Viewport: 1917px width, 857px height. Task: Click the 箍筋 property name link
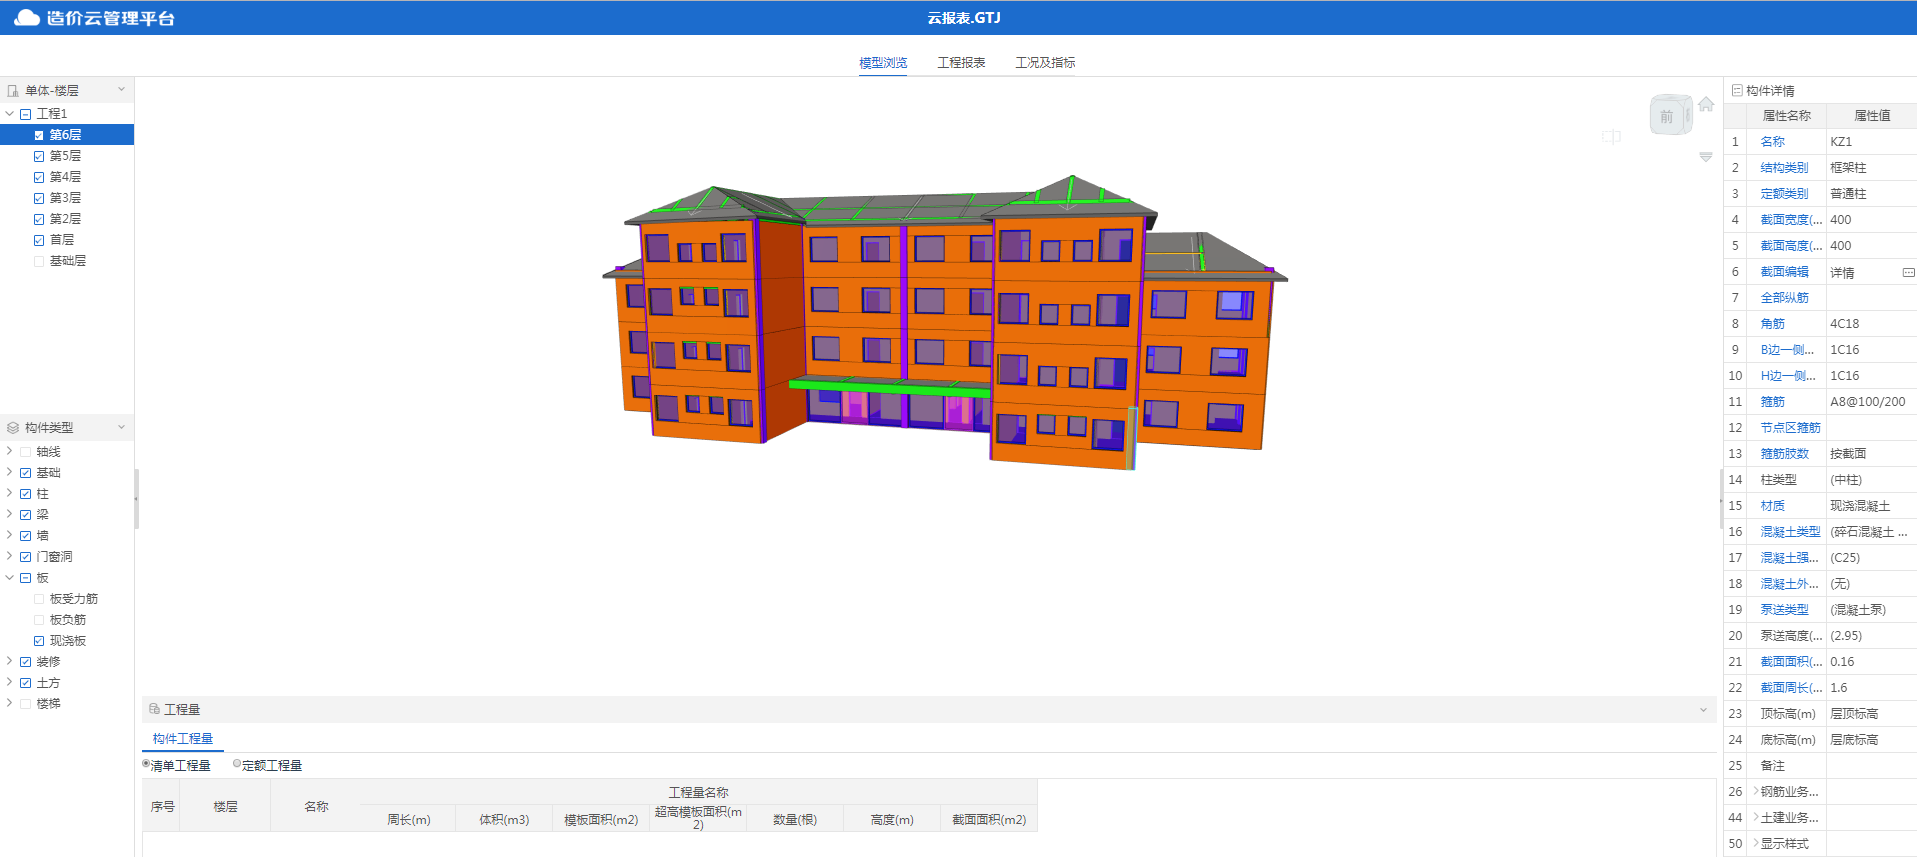1772,402
